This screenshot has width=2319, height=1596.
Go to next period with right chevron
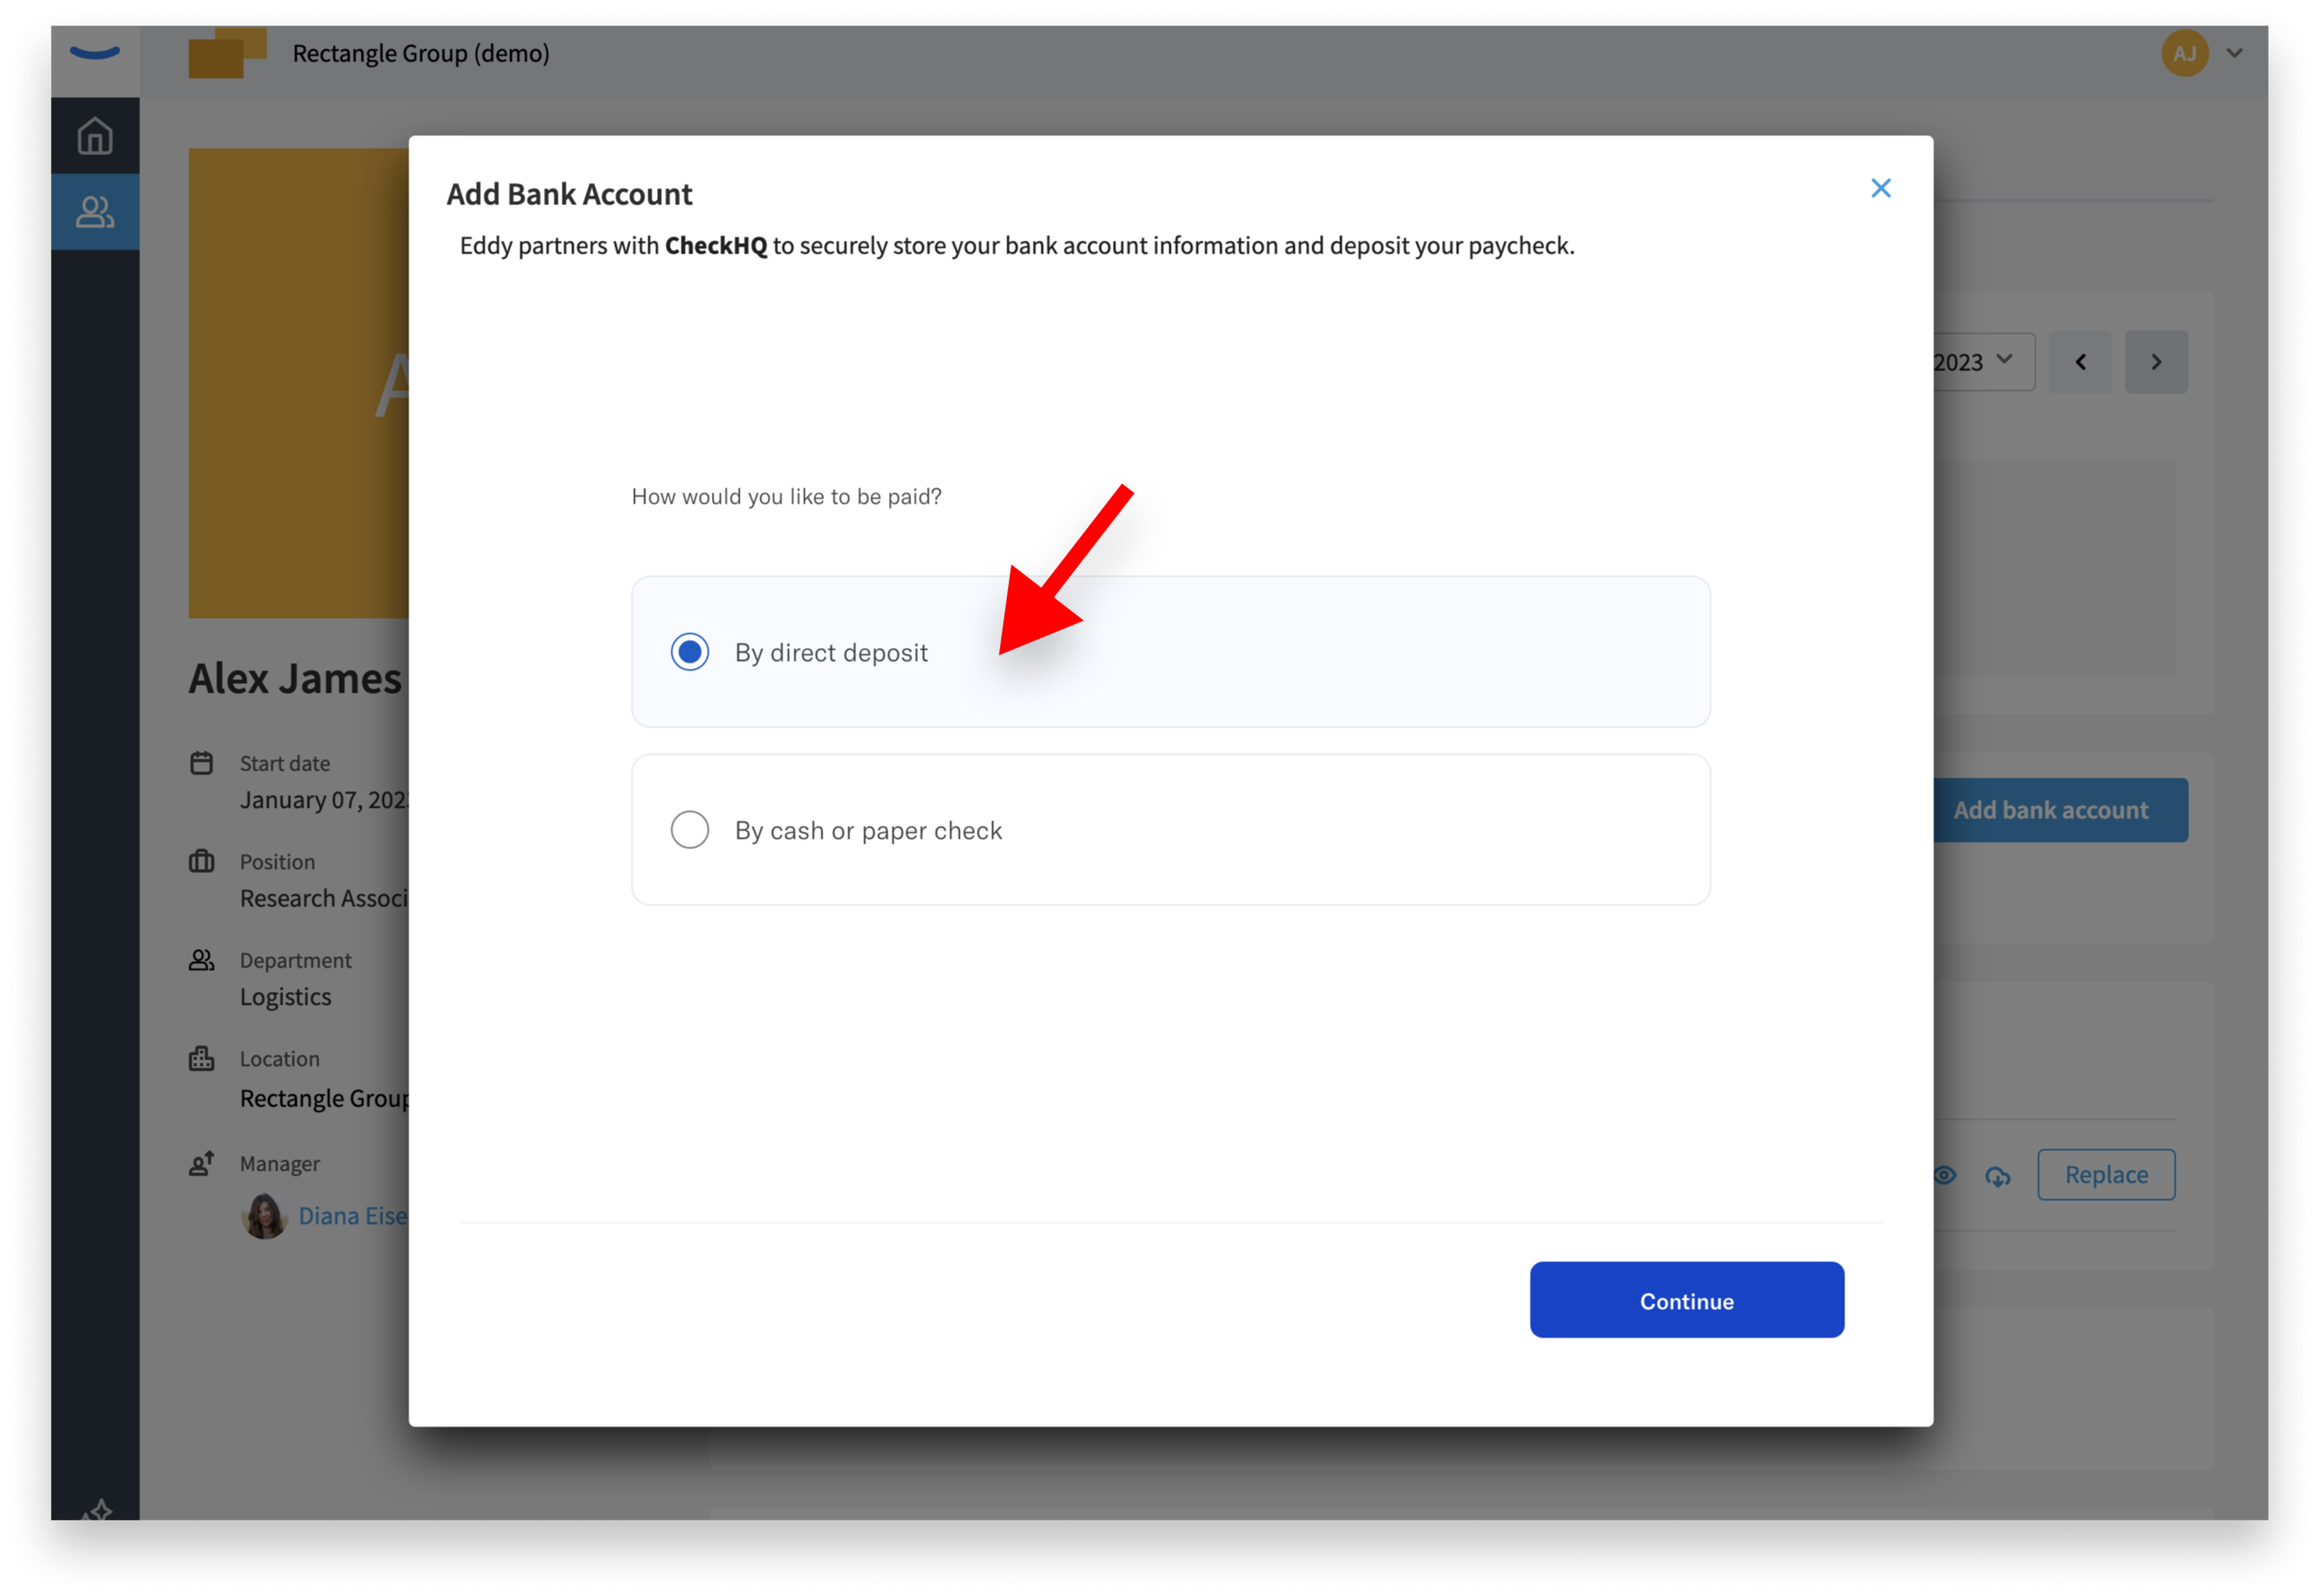click(x=2156, y=362)
